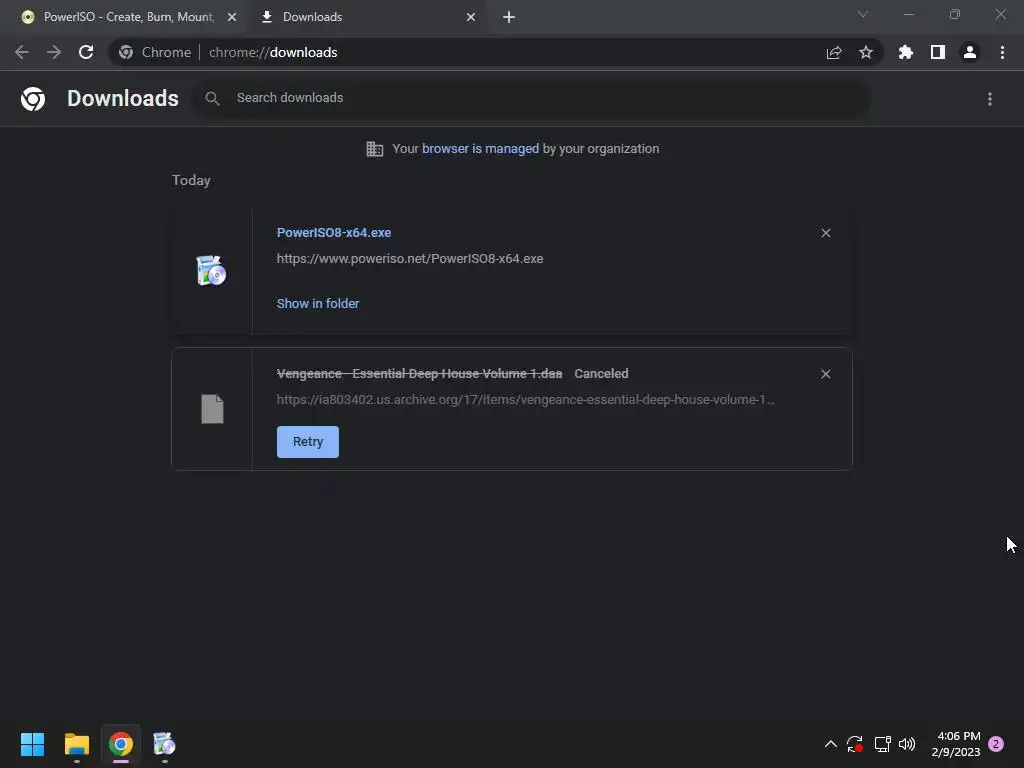Click the PowerISO installer file icon in the download entry

(212, 270)
